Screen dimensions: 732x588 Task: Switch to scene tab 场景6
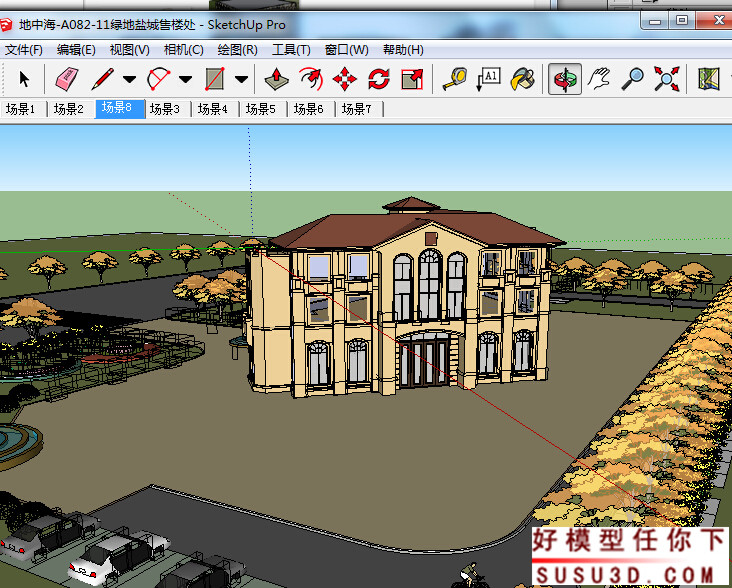pos(309,109)
